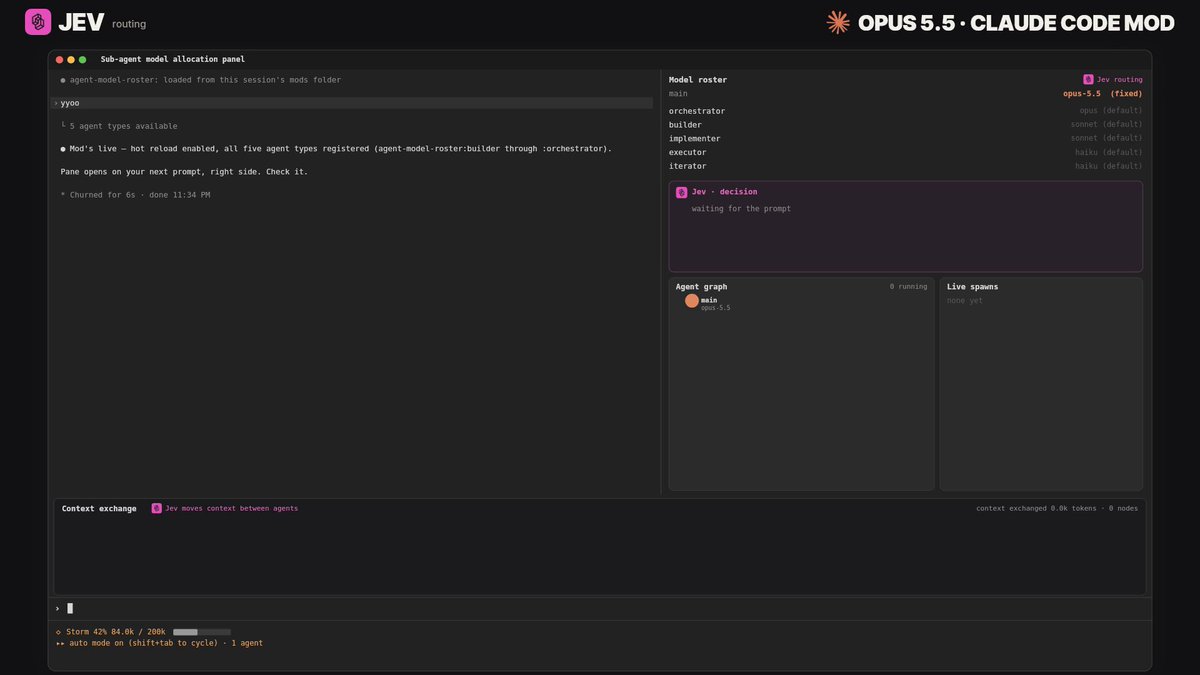This screenshot has width=1200, height=675.
Task: Select the orange main node in Agent graph
Action: 692,301
